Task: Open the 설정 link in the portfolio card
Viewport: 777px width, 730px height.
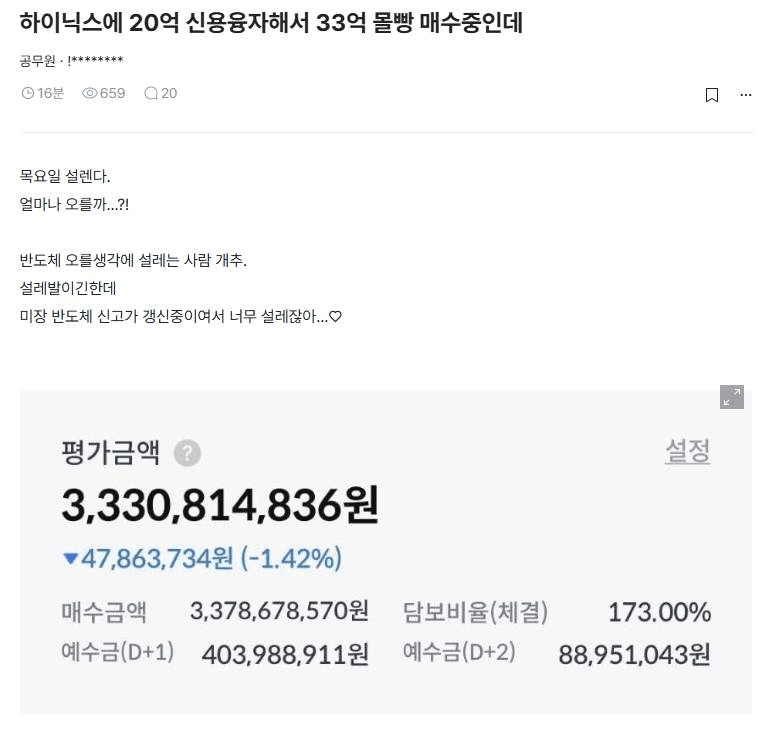Action: point(687,451)
